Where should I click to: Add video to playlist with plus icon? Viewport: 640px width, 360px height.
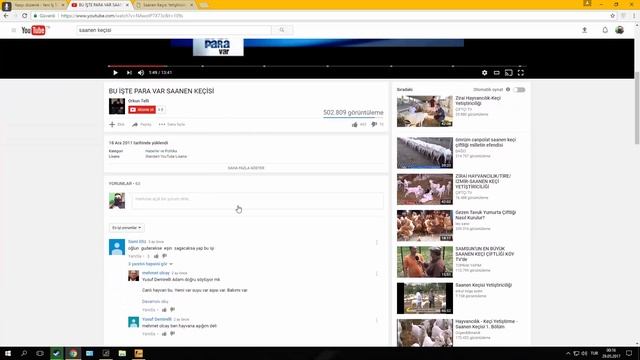117,124
